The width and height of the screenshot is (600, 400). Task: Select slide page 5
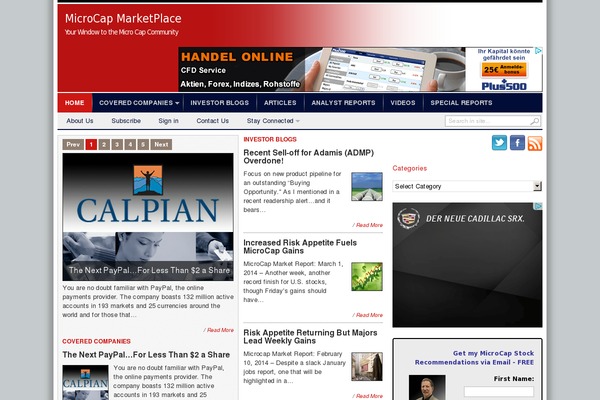pyautogui.click(x=143, y=144)
